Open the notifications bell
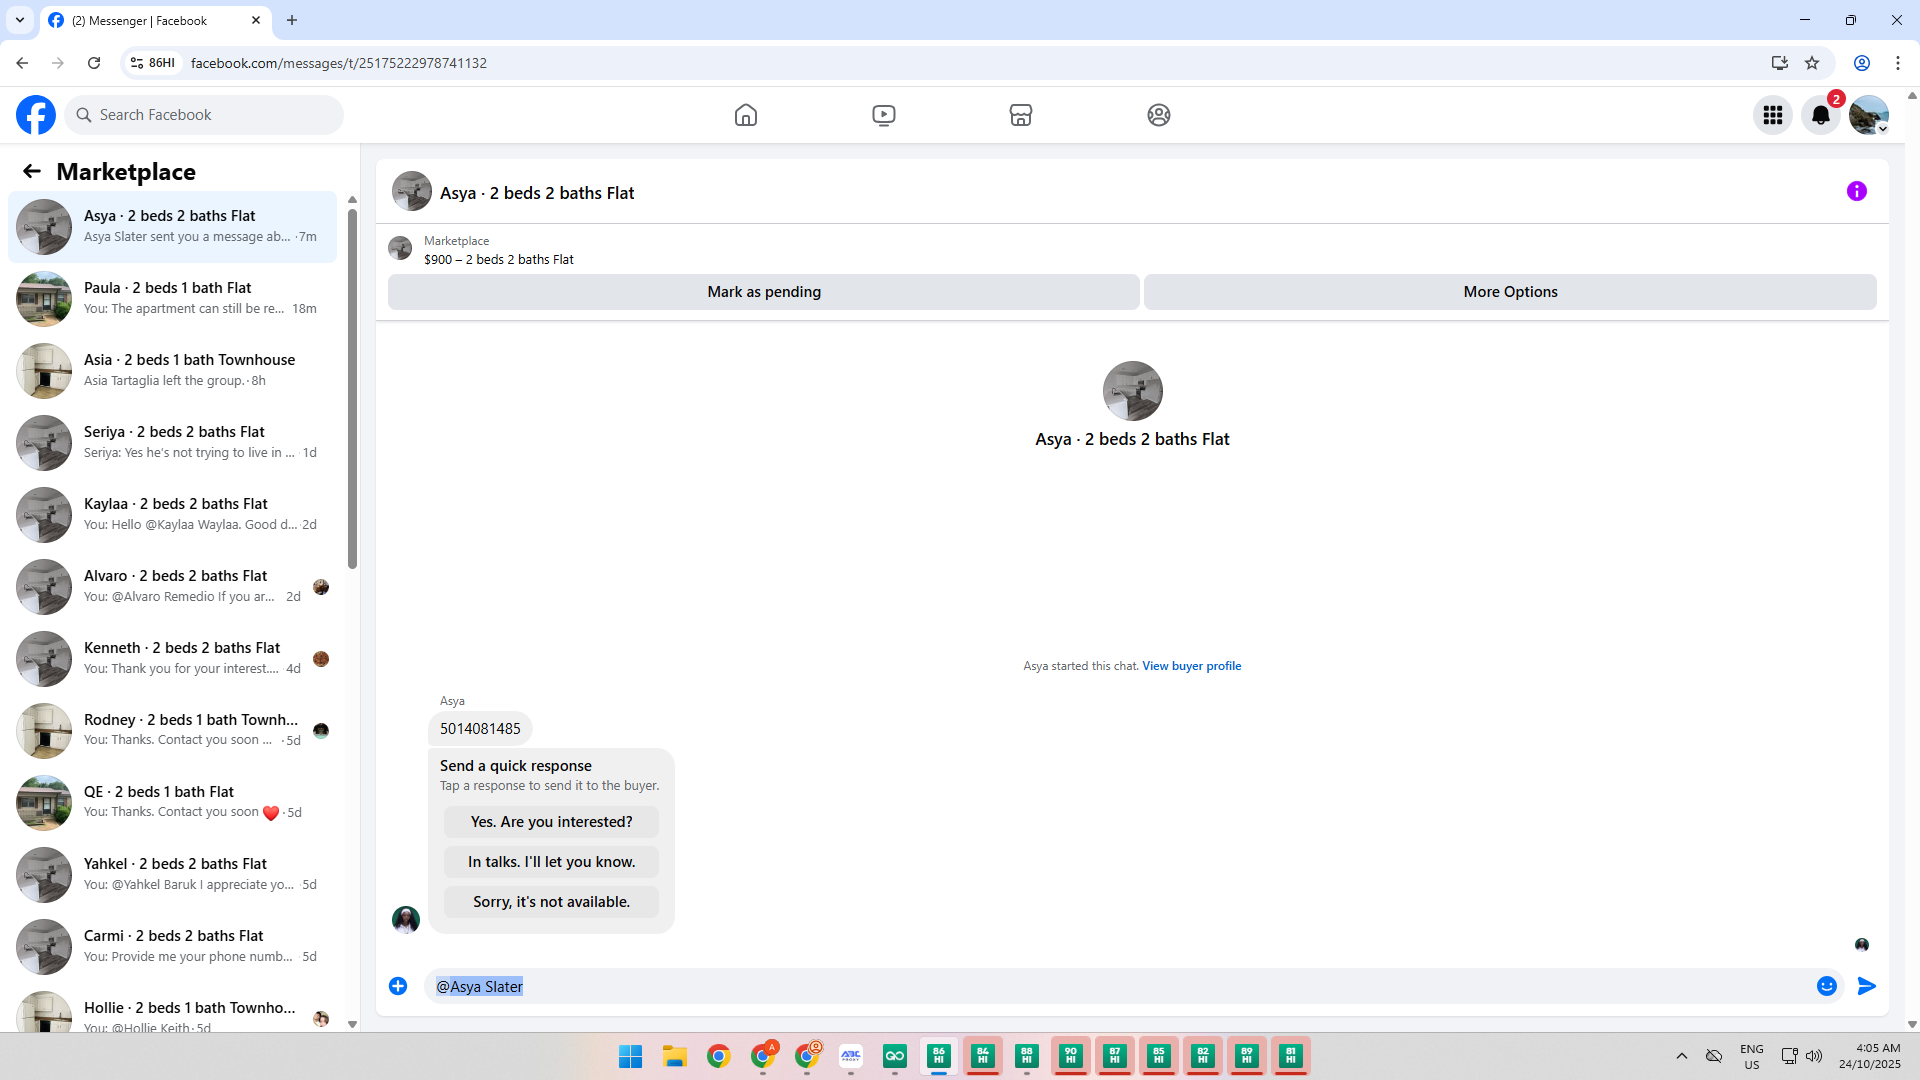 pyautogui.click(x=1821, y=115)
